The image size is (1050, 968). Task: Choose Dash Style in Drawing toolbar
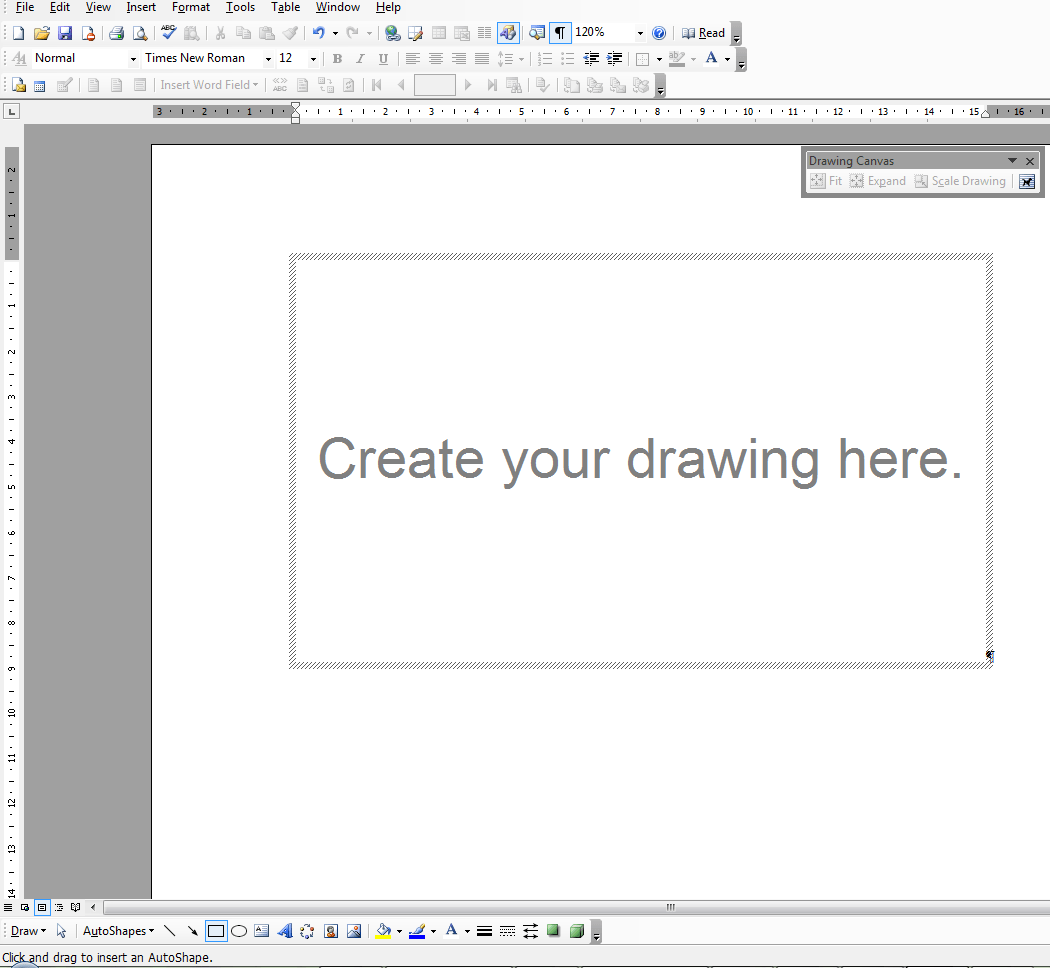508,931
